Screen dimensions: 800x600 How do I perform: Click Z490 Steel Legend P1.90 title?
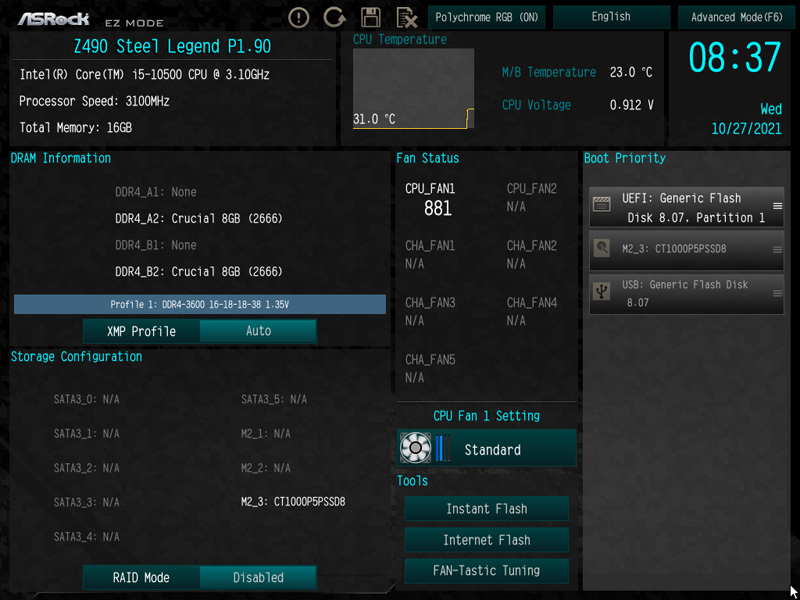click(172, 47)
